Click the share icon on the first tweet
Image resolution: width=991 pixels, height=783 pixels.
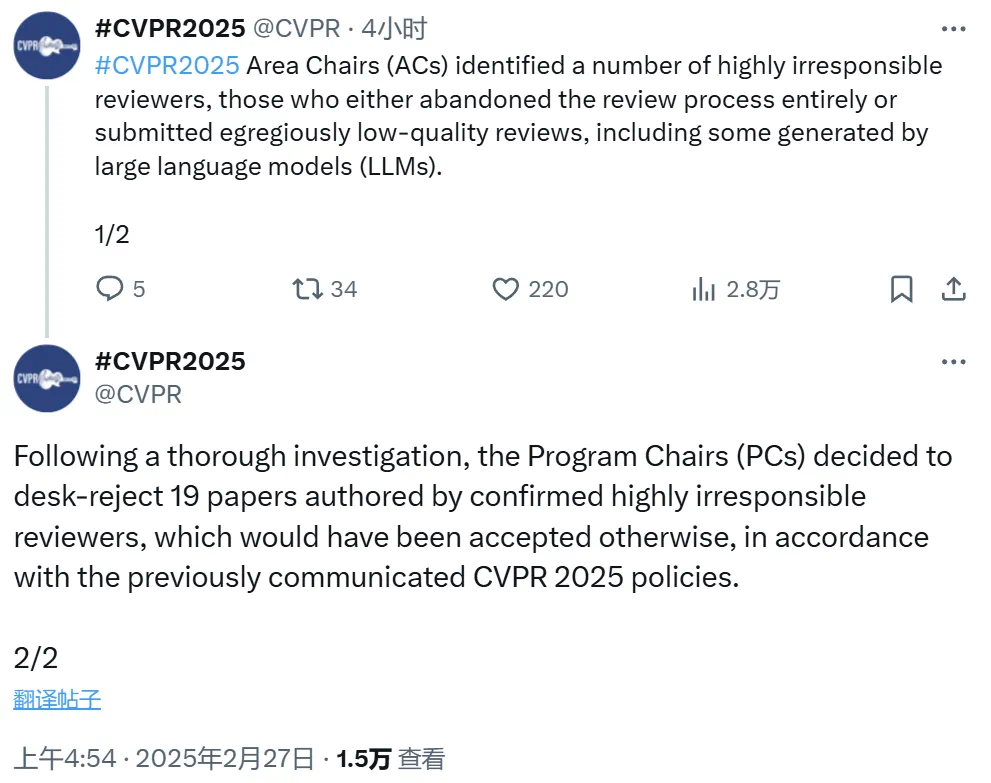tap(954, 289)
